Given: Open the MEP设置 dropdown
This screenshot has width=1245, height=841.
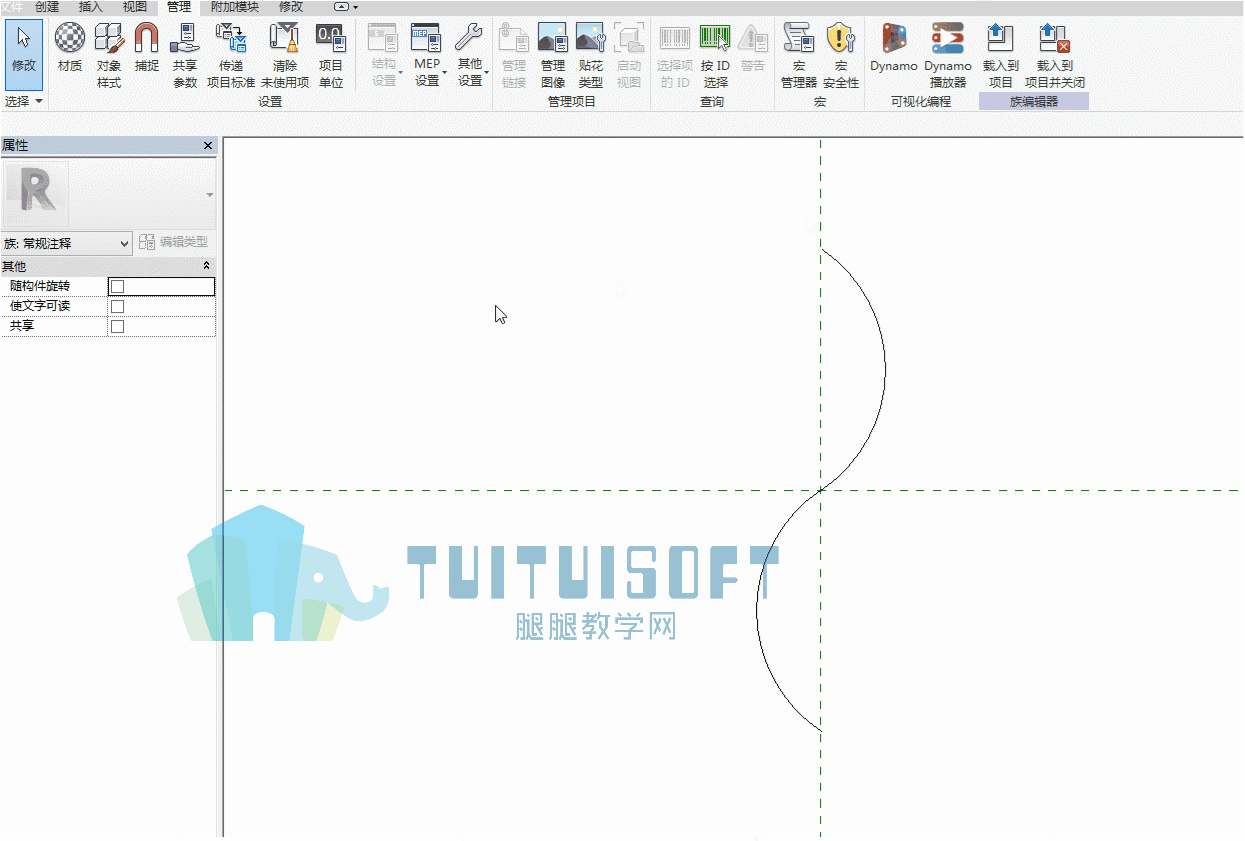Looking at the screenshot, I should pyautogui.click(x=427, y=55).
